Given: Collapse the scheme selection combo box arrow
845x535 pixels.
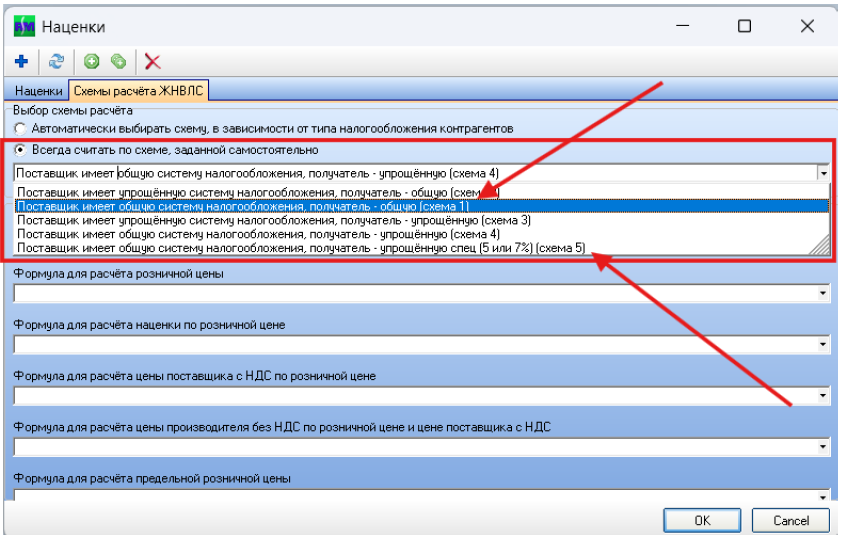Looking at the screenshot, I should pos(823,173).
